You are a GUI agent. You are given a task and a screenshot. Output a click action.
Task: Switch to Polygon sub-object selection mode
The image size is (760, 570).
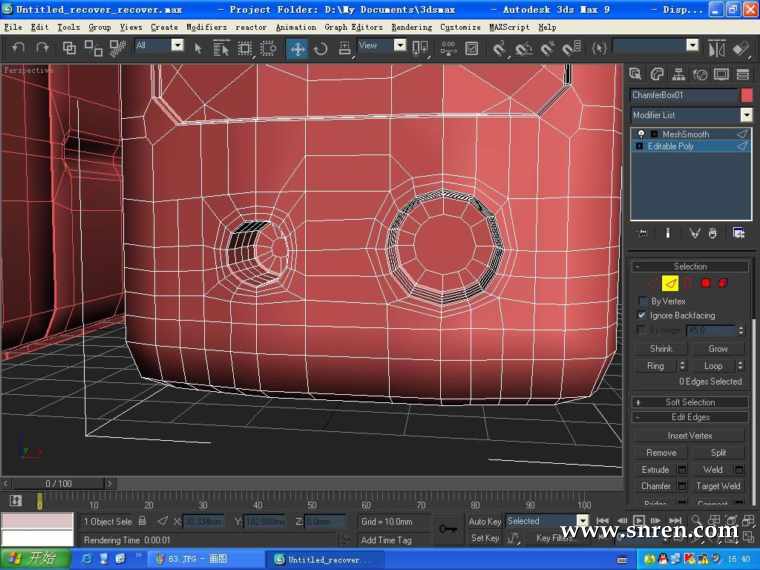pos(705,283)
